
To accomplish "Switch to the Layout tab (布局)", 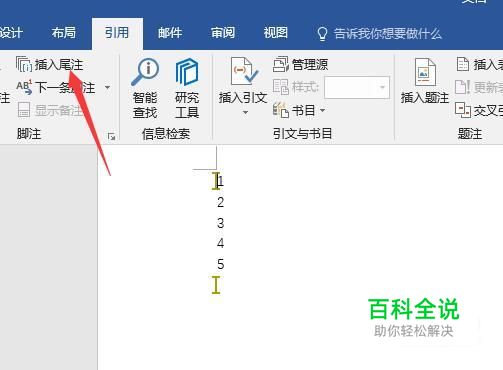I will 64,33.
